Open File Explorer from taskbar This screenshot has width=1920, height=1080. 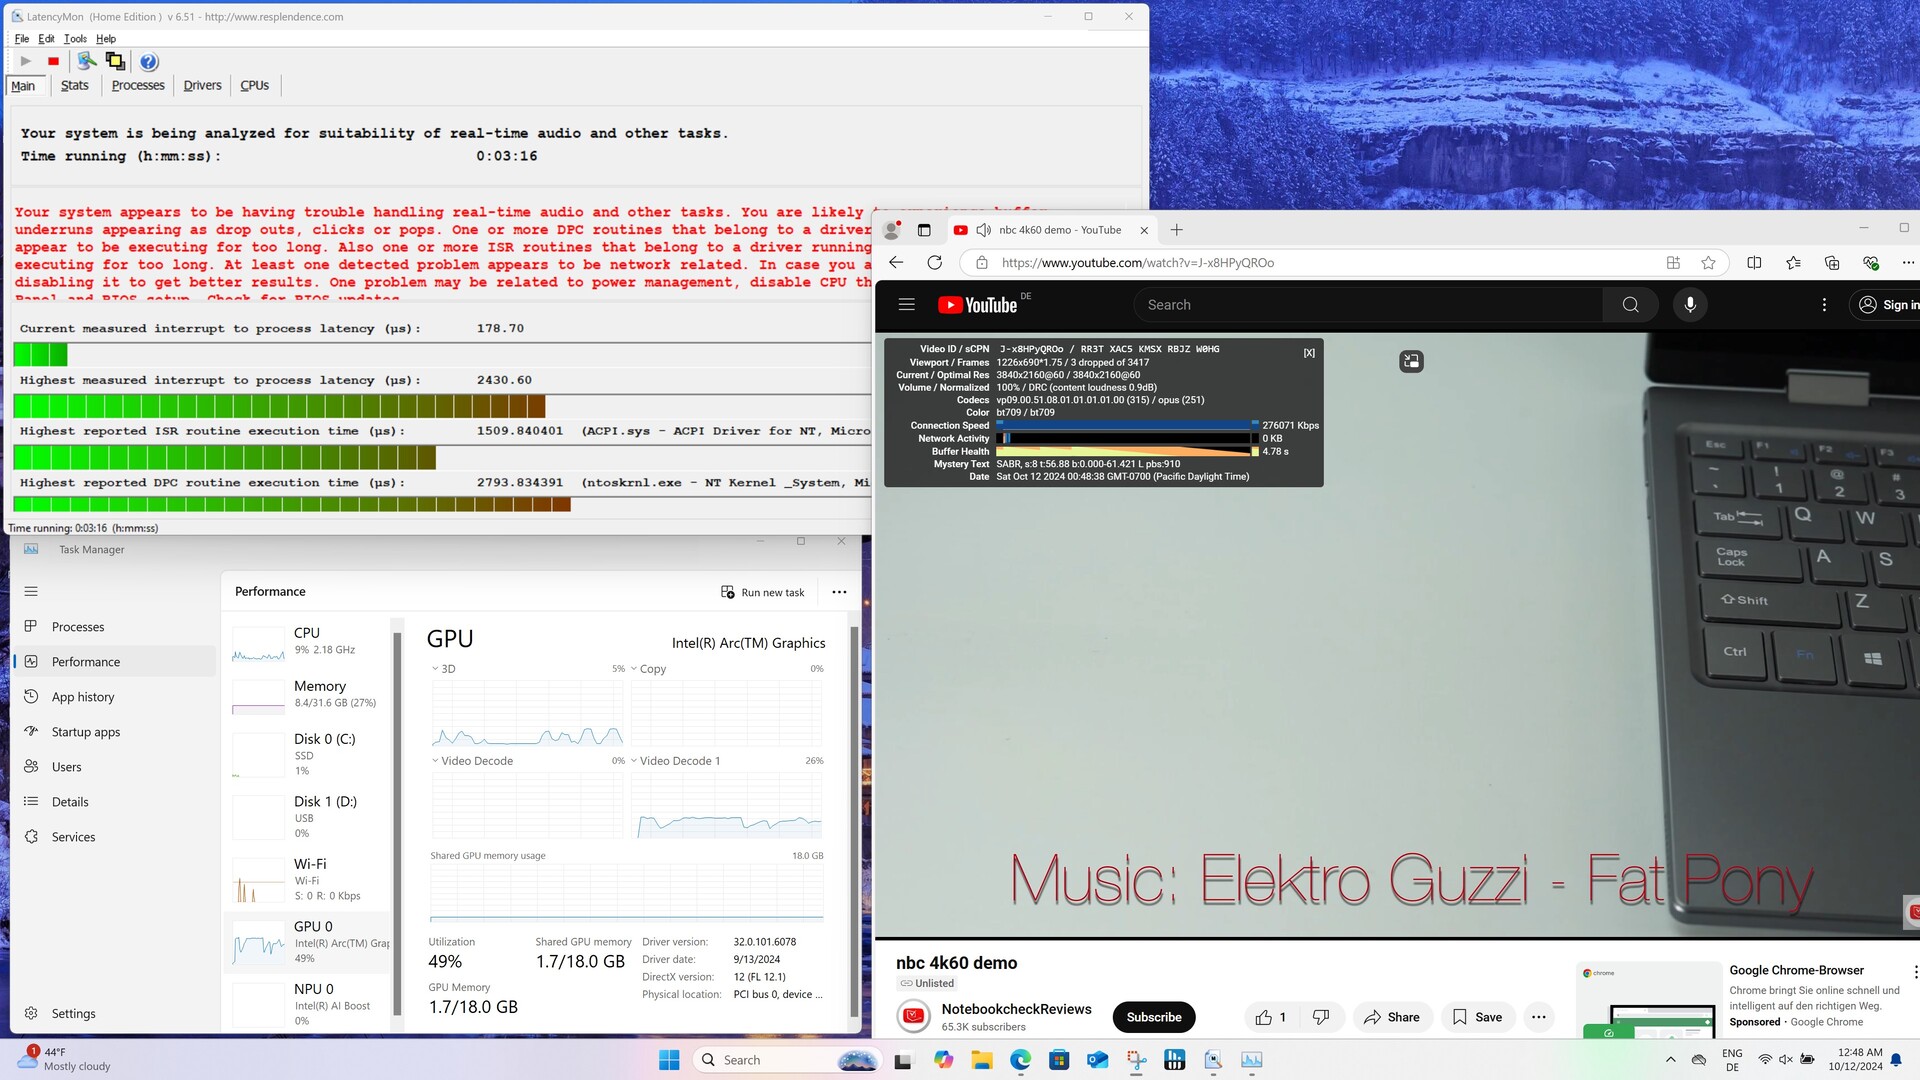pos(981,1060)
